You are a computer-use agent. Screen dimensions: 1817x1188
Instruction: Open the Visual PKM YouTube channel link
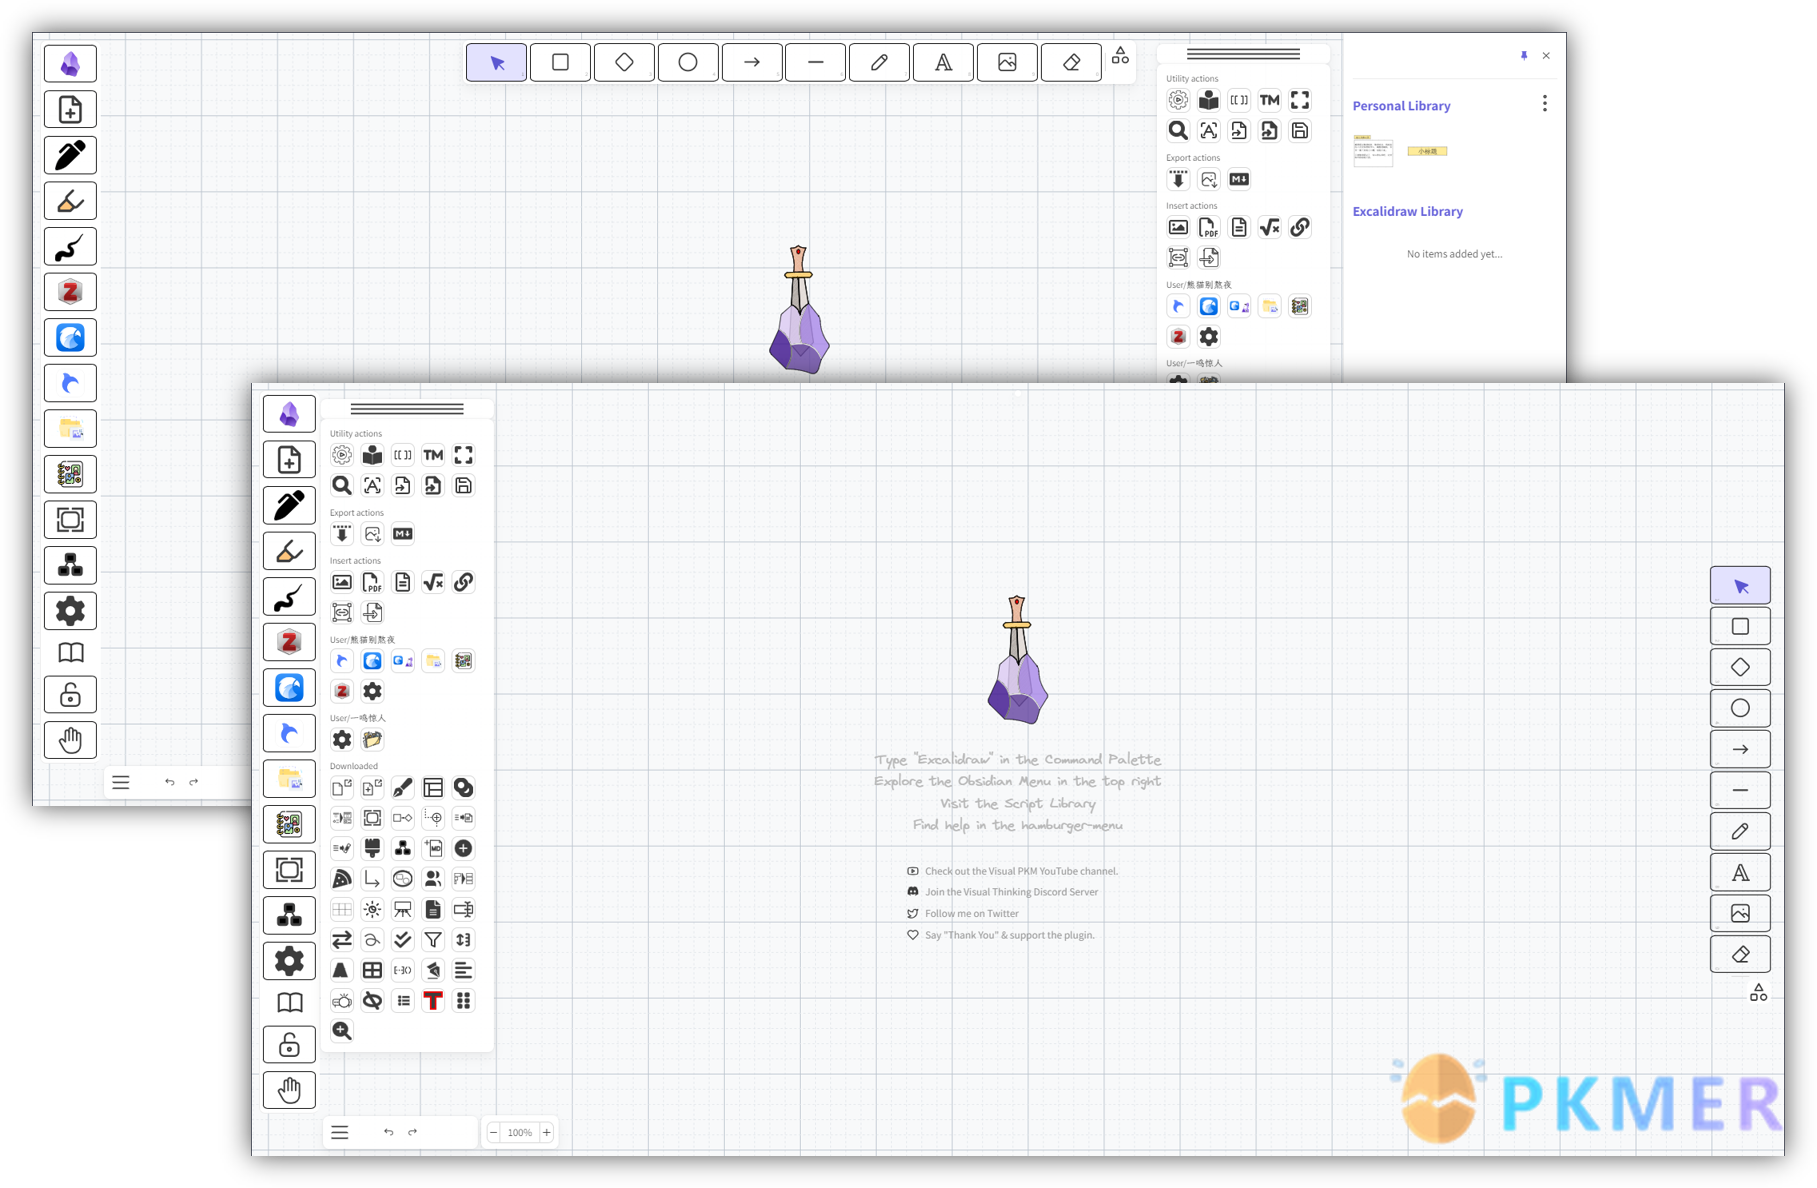click(1020, 871)
